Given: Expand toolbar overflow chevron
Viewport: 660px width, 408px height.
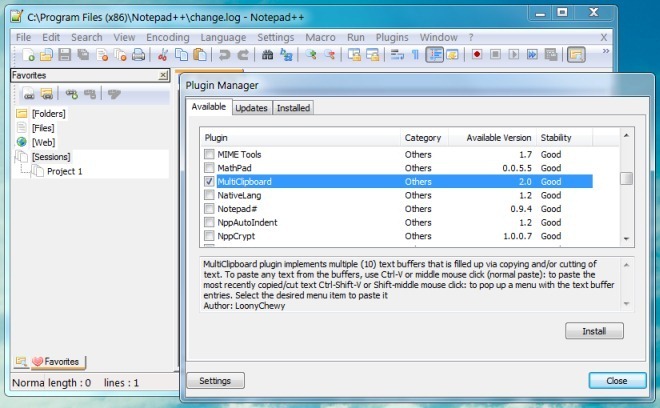Looking at the screenshot, I should (606, 51).
